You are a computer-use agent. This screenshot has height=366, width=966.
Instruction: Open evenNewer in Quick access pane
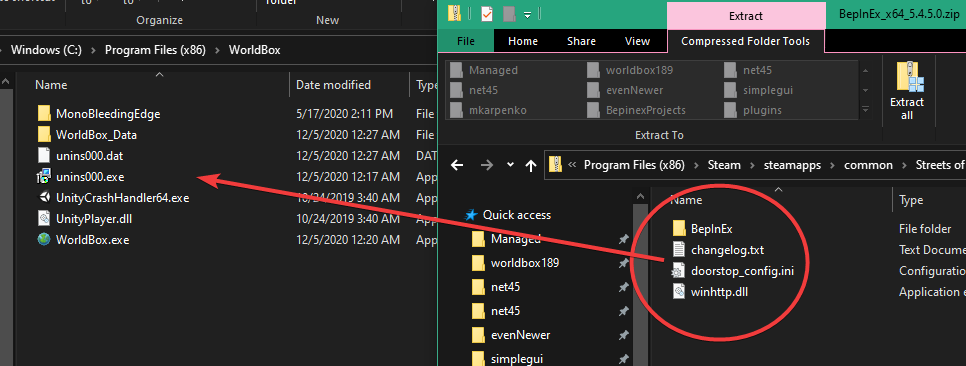tap(521, 335)
